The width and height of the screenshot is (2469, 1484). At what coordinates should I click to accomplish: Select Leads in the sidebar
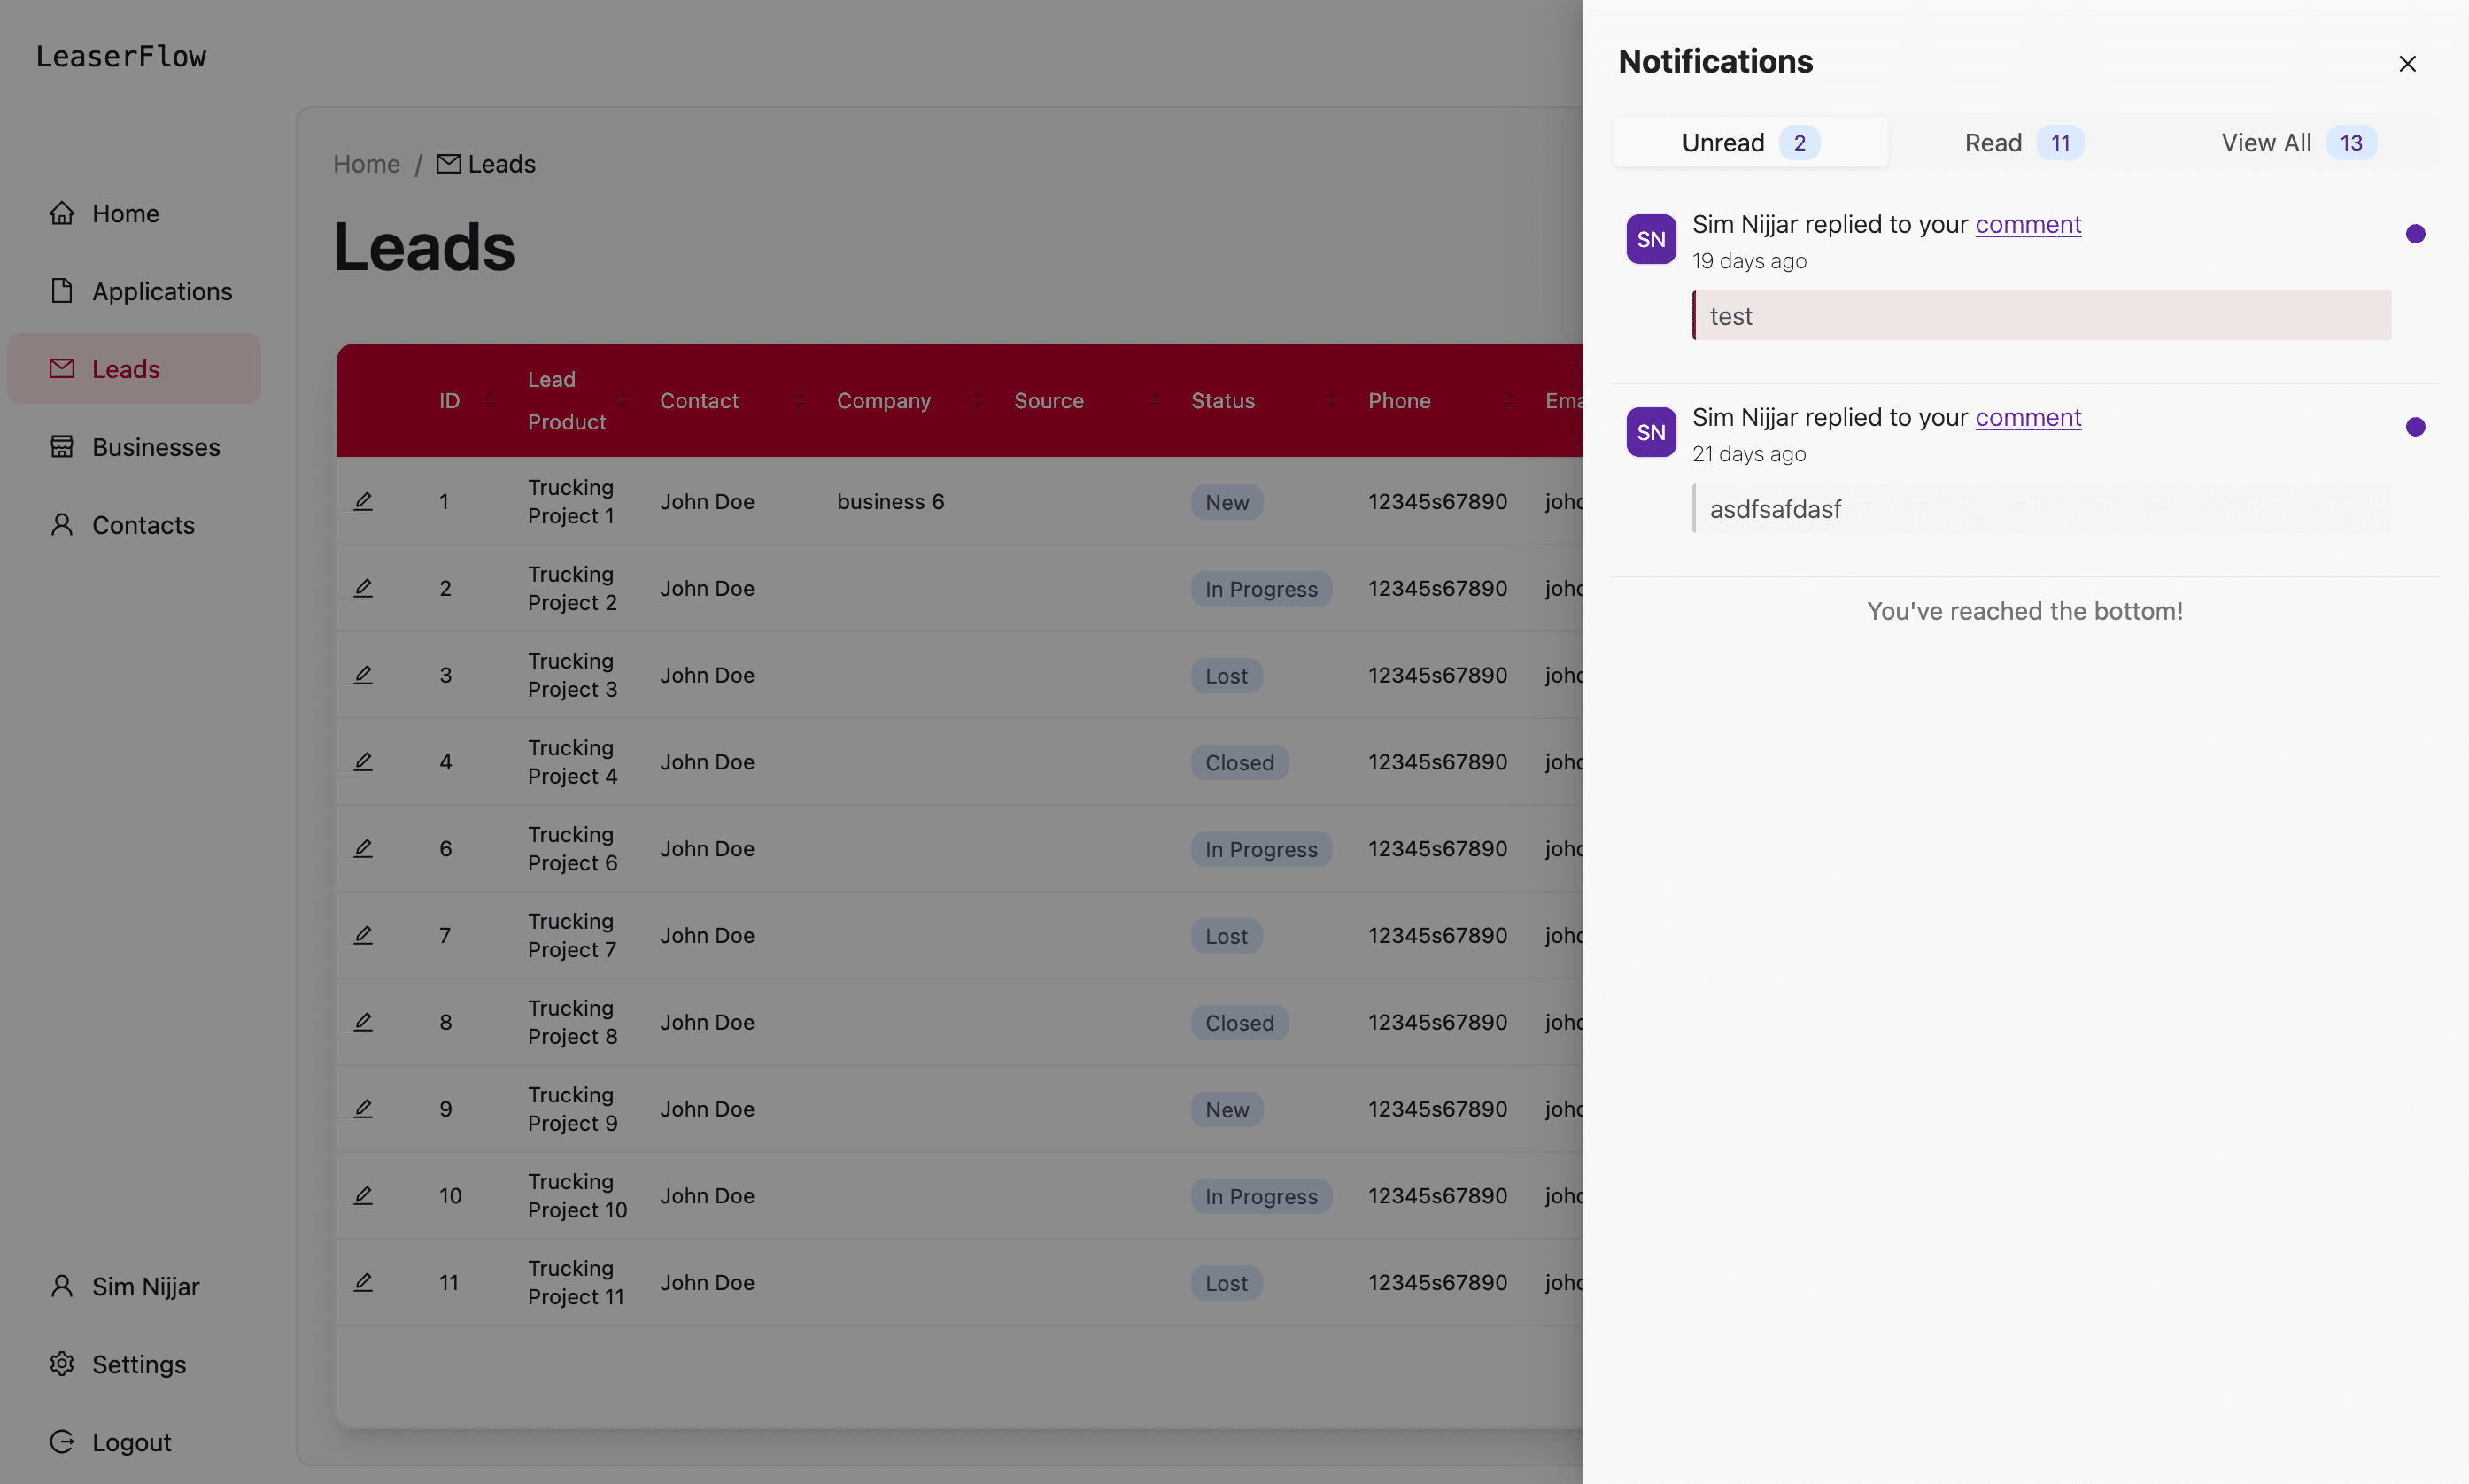click(134, 369)
